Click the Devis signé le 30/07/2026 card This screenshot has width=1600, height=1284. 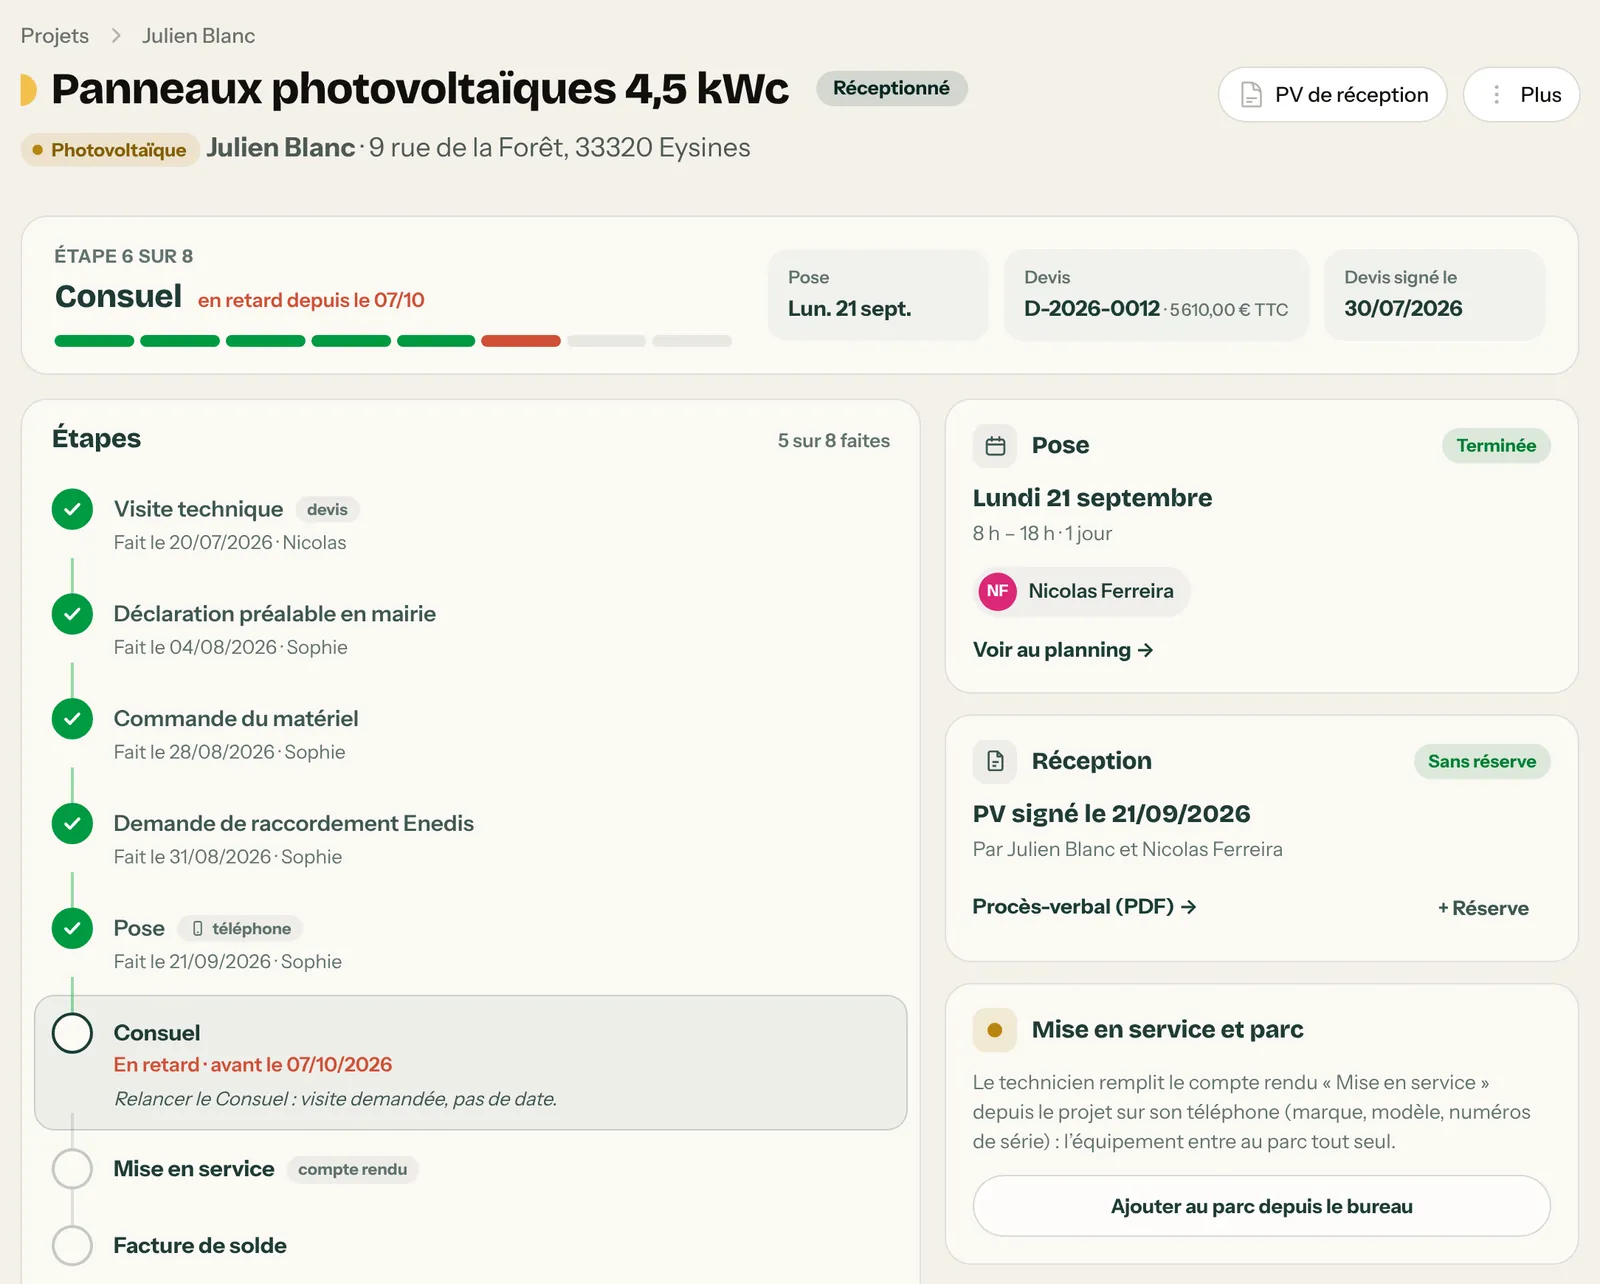click(x=1434, y=295)
